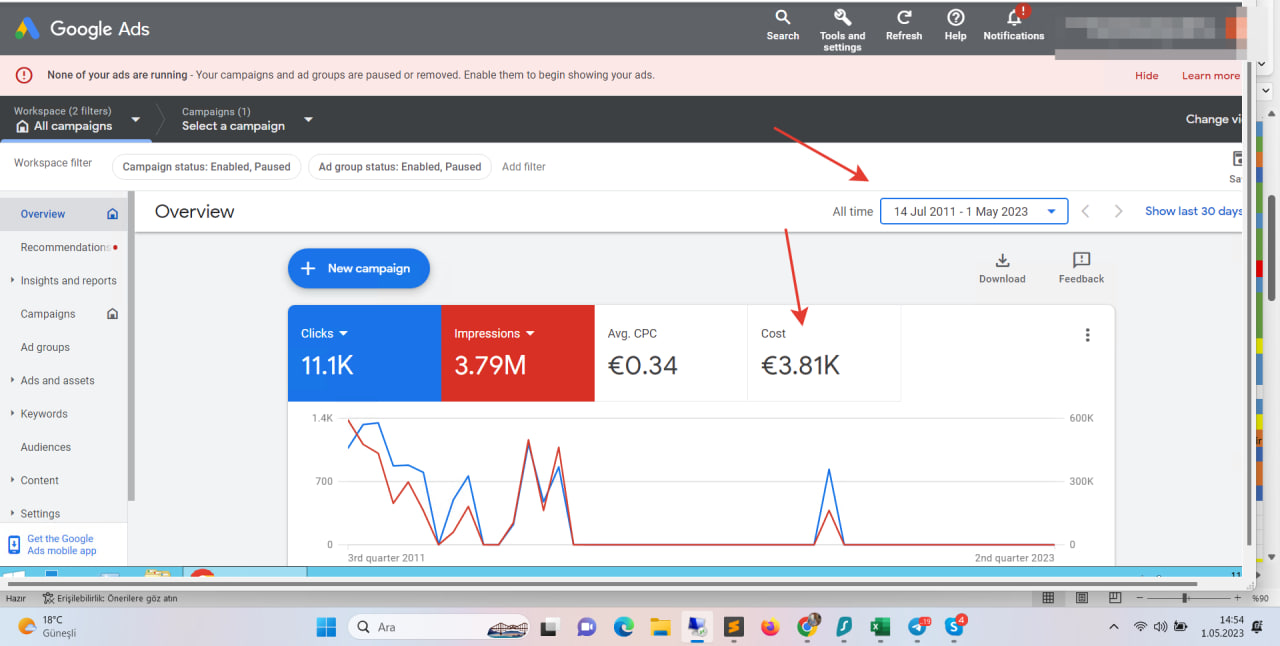Click Add filter

point(524,167)
